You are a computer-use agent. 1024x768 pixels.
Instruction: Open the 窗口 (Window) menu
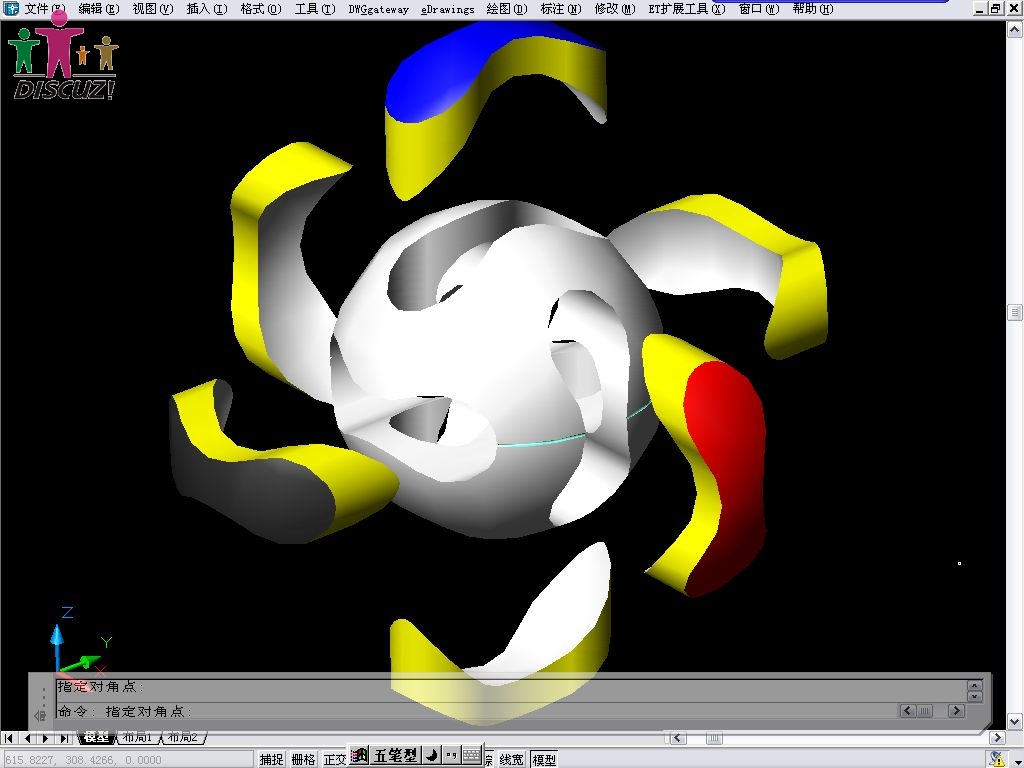[759, 9]
